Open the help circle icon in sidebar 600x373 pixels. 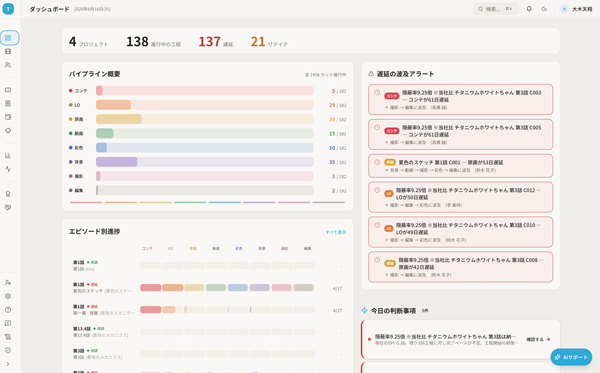8,309
